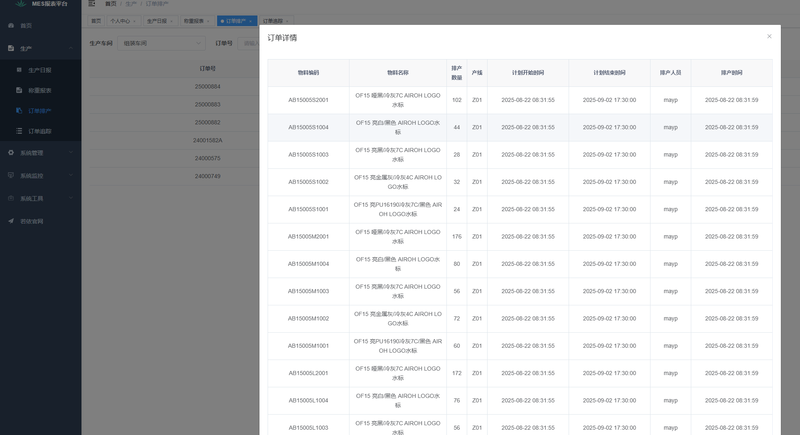The width and height of the screenshot is (800, 435).
Task: Select order 25000884 in background table
Action: pyautogui.click(x=207, y=87)
